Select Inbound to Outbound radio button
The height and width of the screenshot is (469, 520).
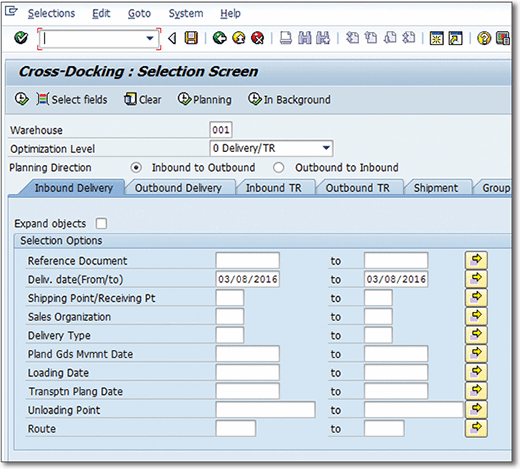[136, 167]
